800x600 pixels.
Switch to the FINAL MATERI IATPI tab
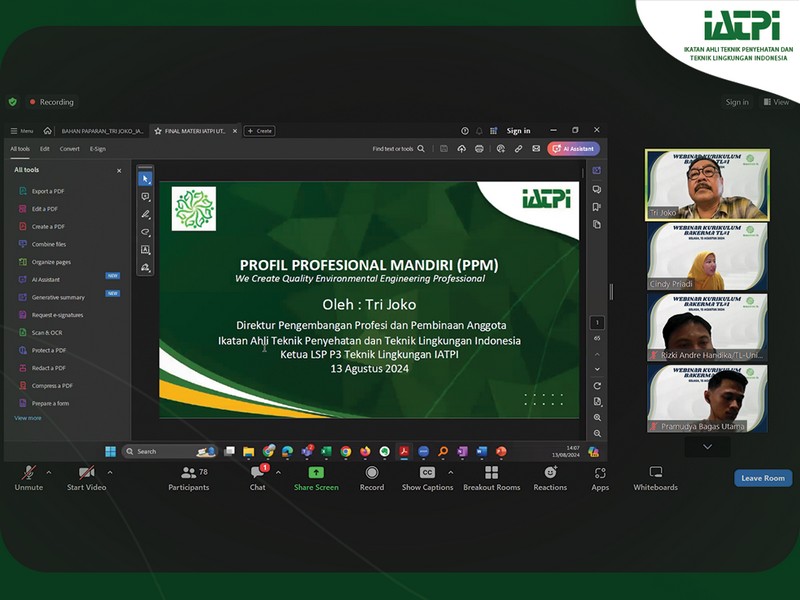[x=194, y=131]
